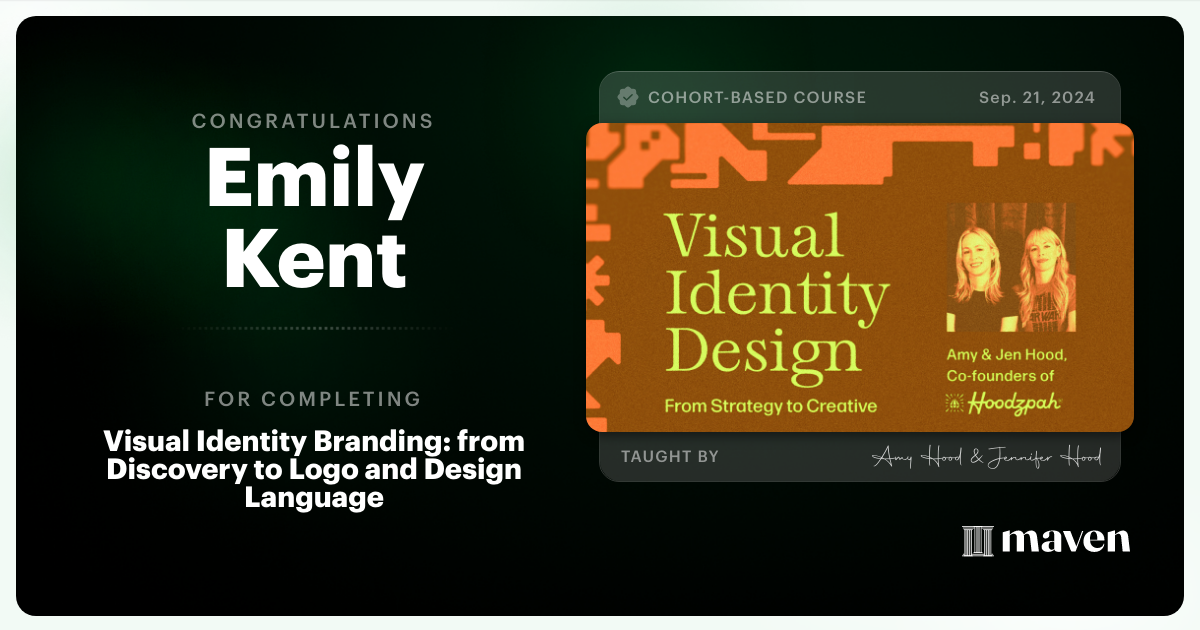Open the Visual Identity Branding course title link
Viewport: 1200px width, 630px height.
click(315, 469)
